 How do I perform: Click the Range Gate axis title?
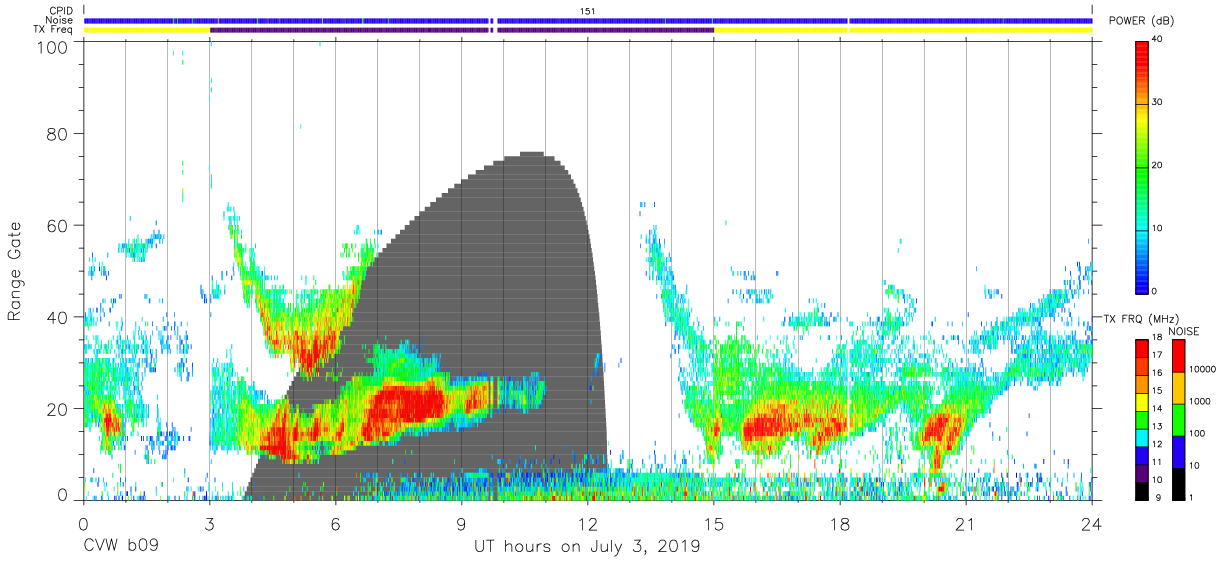click(x=15, y=272)
